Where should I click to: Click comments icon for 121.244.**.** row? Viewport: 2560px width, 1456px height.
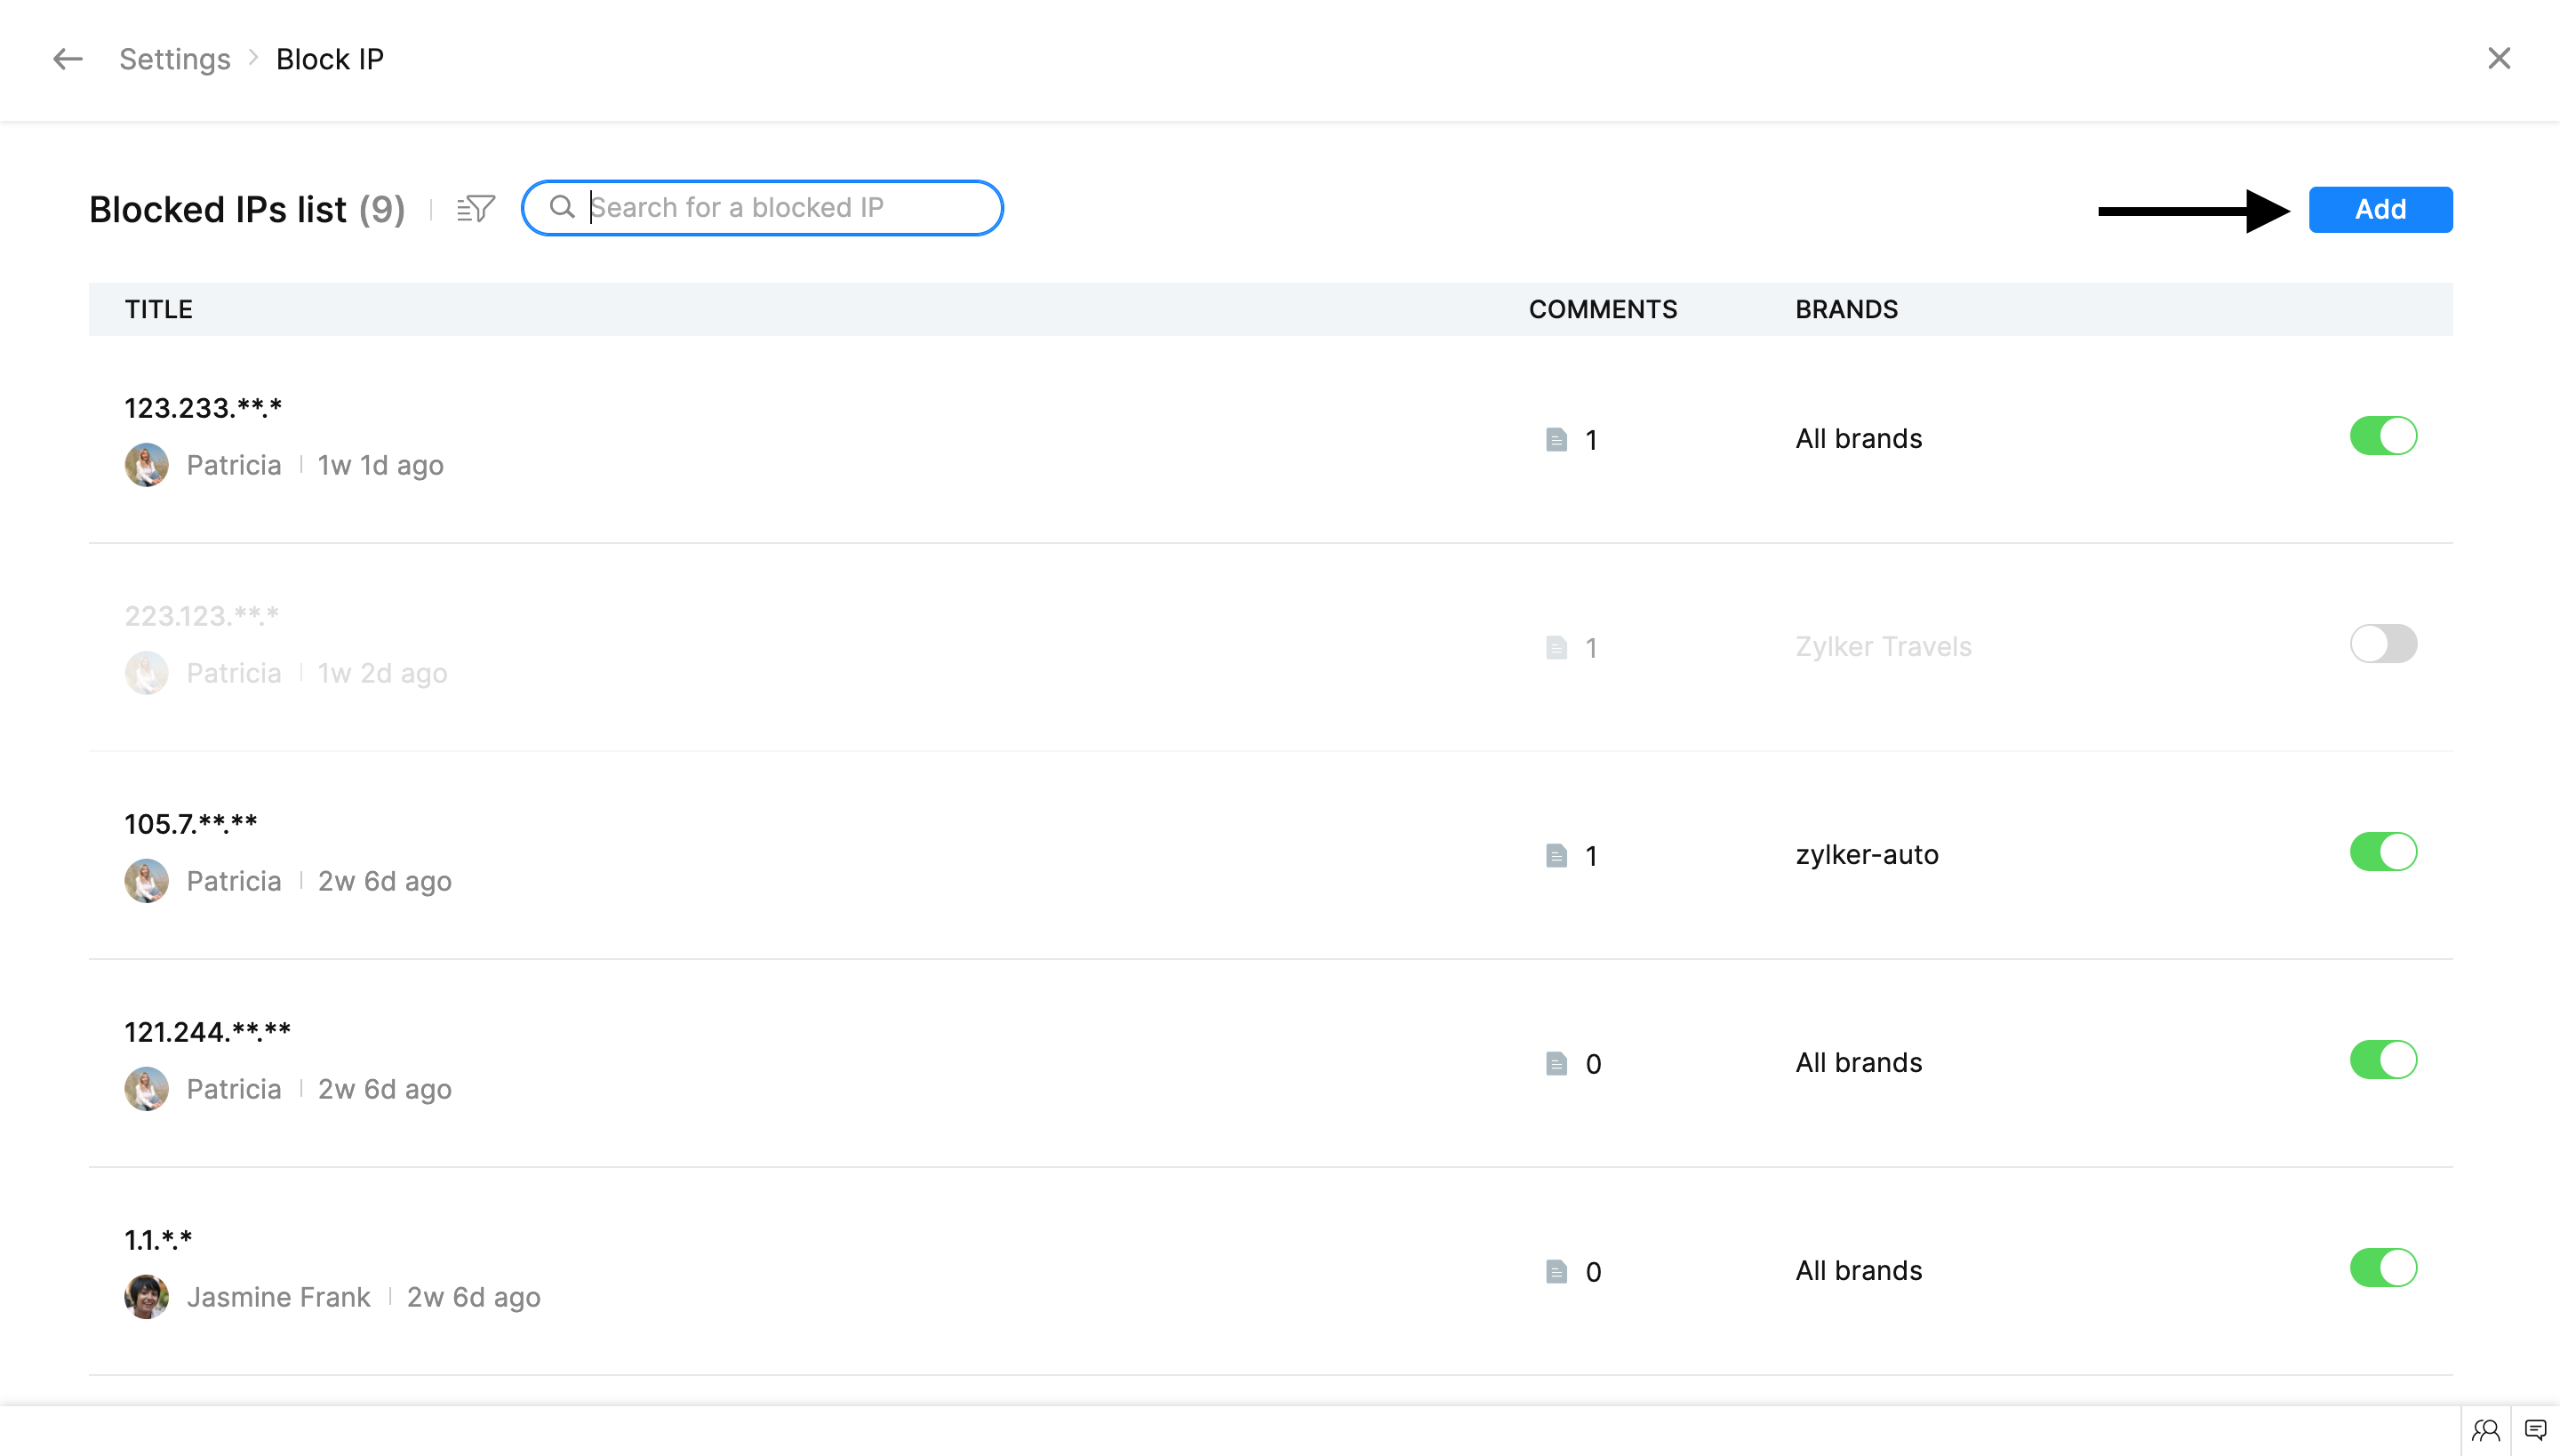pos(1556,1064)
